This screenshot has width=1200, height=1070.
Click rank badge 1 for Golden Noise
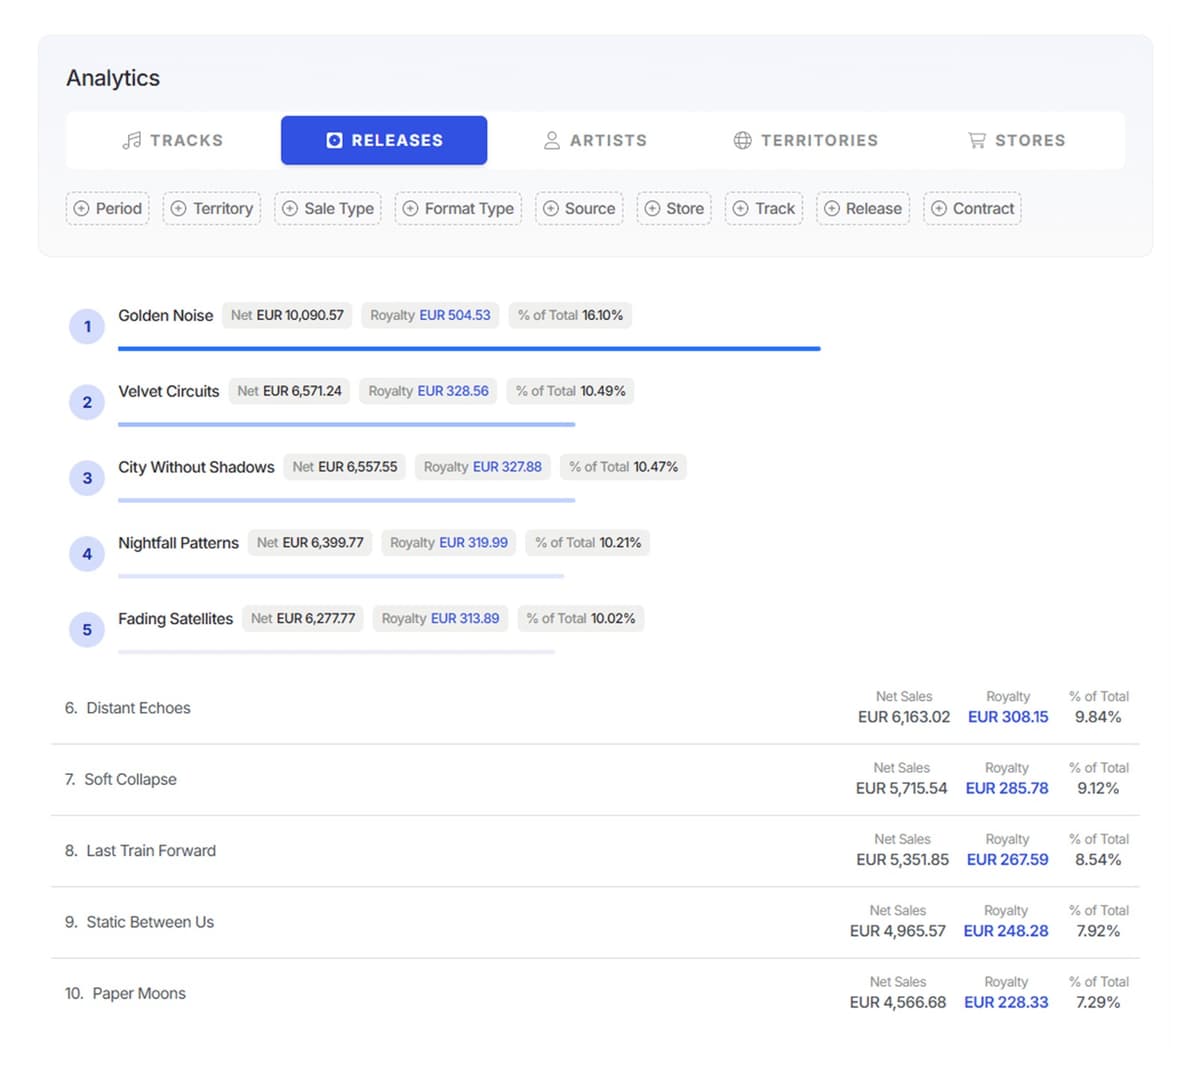87,326
